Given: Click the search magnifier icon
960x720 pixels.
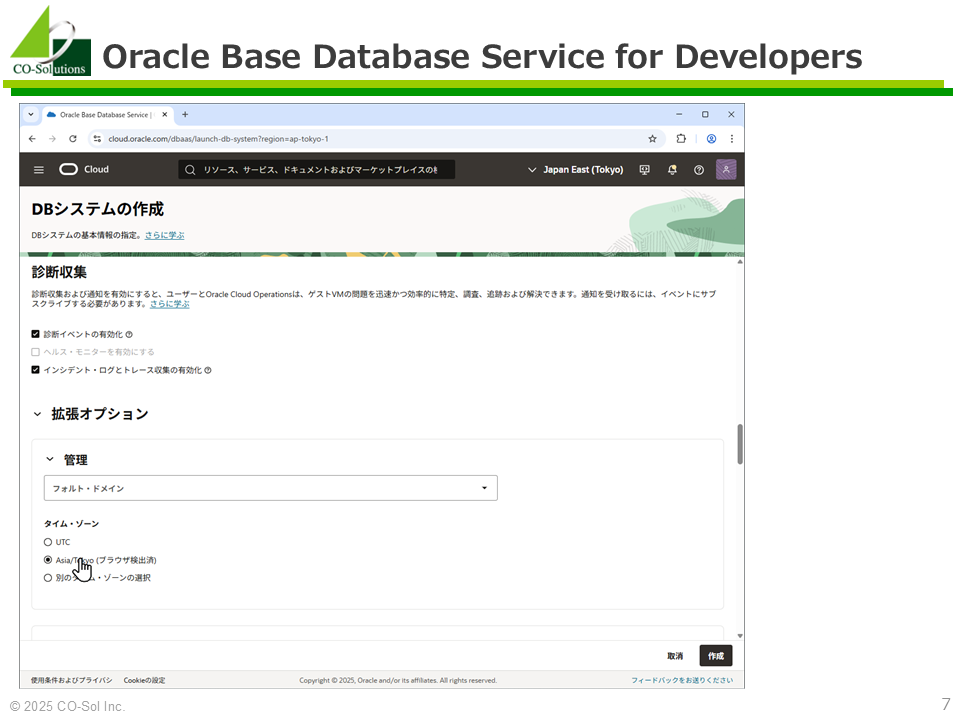Looking at the screenshot, I should tap(190, 170).
